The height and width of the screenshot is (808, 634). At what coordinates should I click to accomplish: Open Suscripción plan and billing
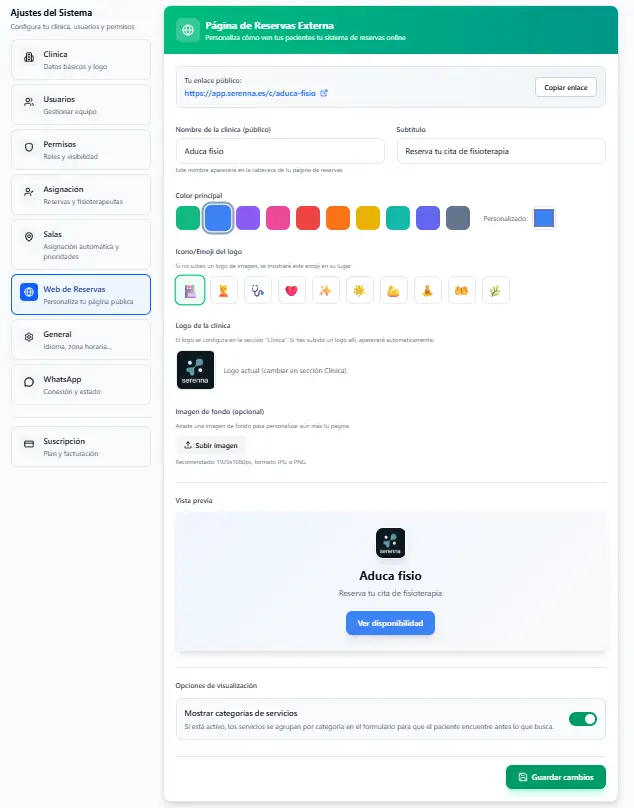coord(81,446)
